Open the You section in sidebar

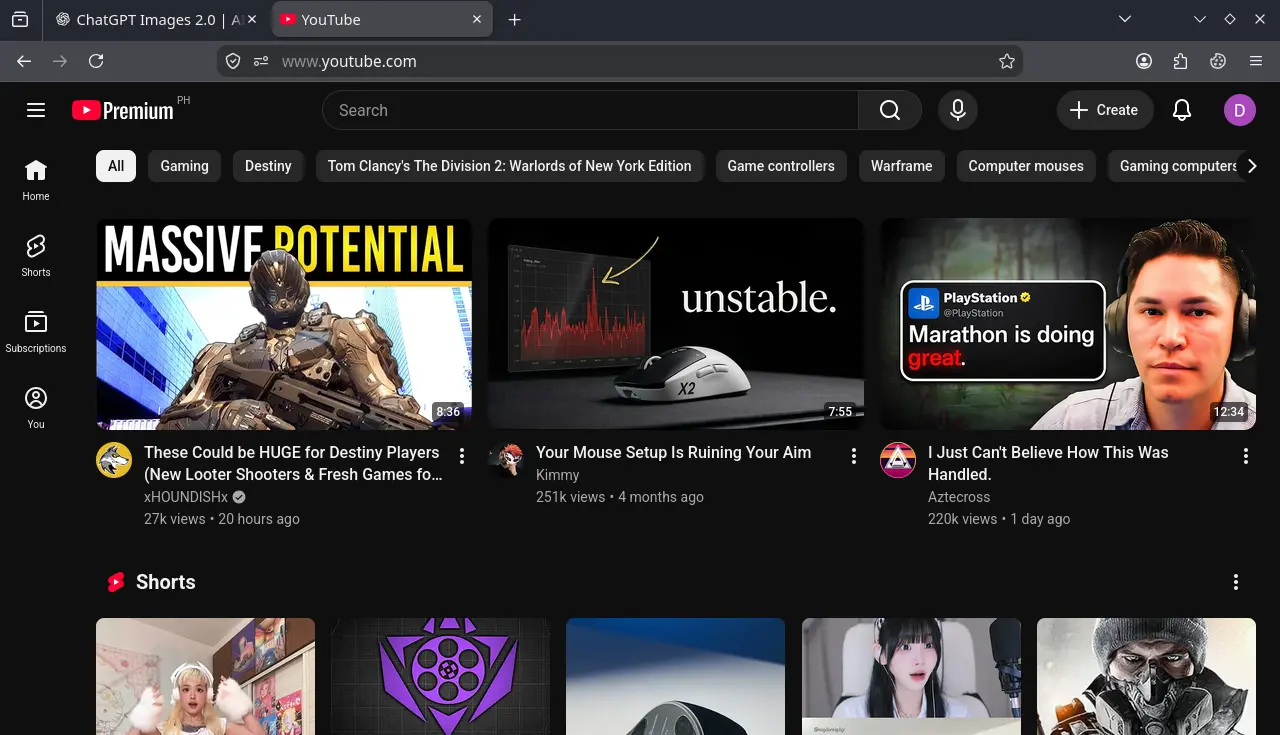point(36,408)
